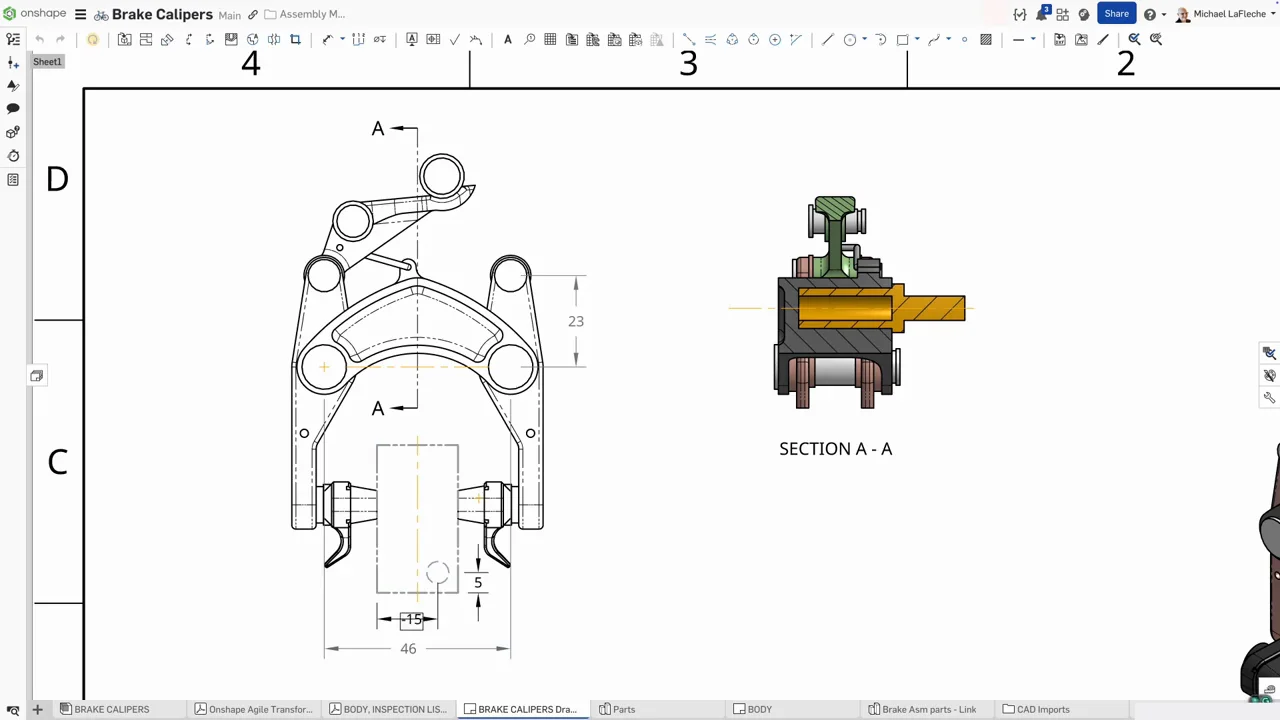Expand the rectangle tool dropdown arrow
The height and width of the screenshot is (720, 1280).
tap(917, 40)
